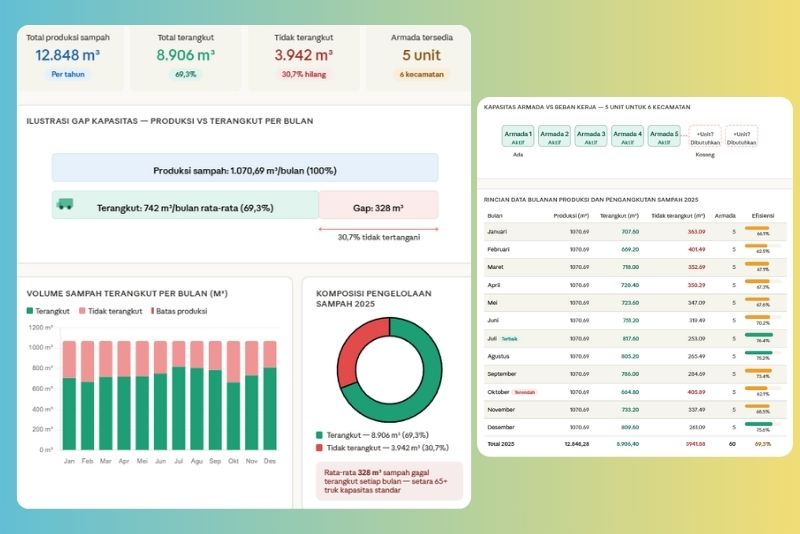Click the 'Bulan' column header

tap(495, 215)
